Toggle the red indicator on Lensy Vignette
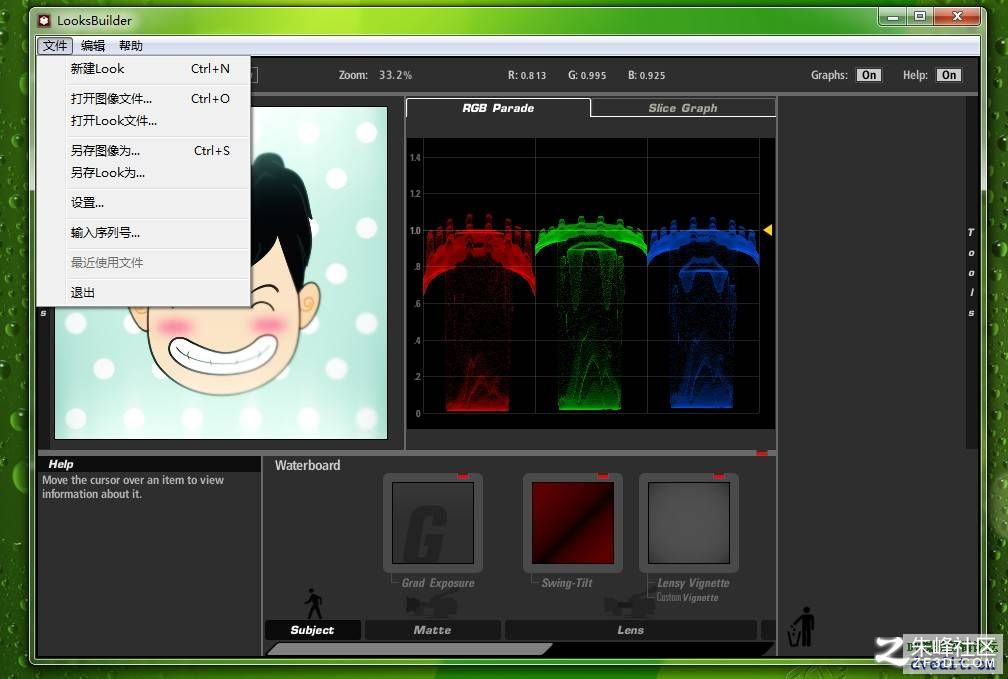The image size is (1008, 679). pyautogui.click(x=719, y=476)
